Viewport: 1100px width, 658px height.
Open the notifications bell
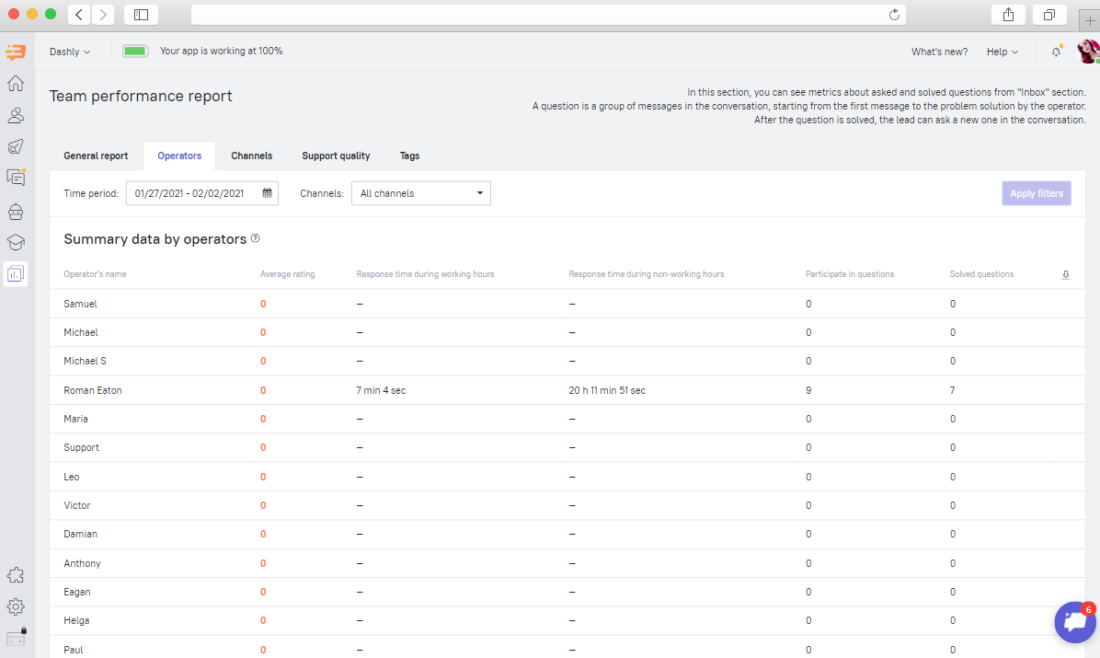(x=1056, y=50)
